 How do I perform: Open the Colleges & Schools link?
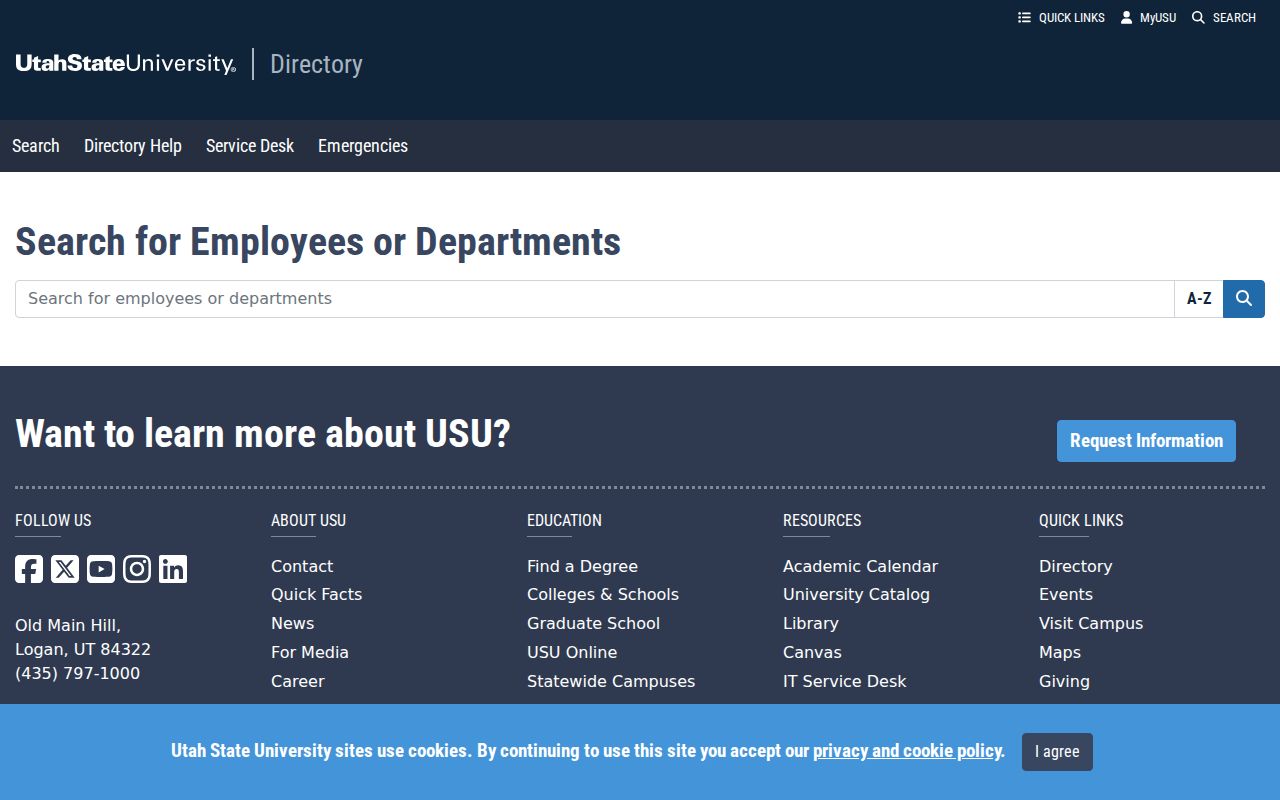click(603, 594)
